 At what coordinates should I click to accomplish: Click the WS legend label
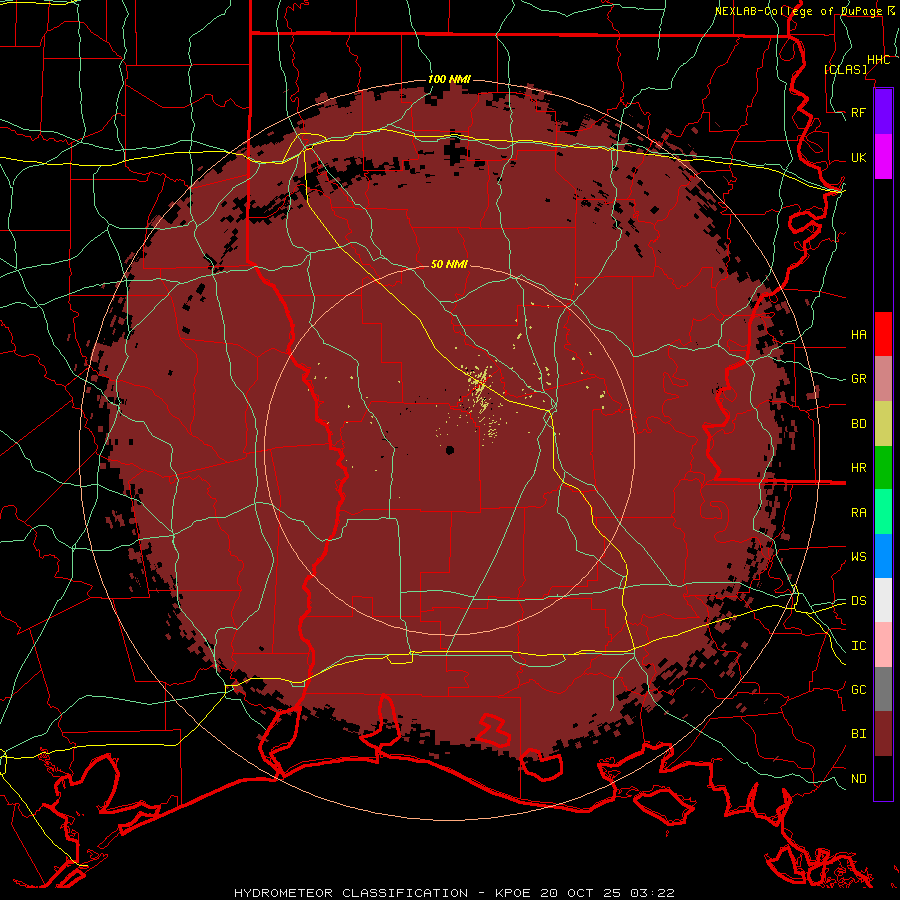pyautogui.click(x=858, y=556)
